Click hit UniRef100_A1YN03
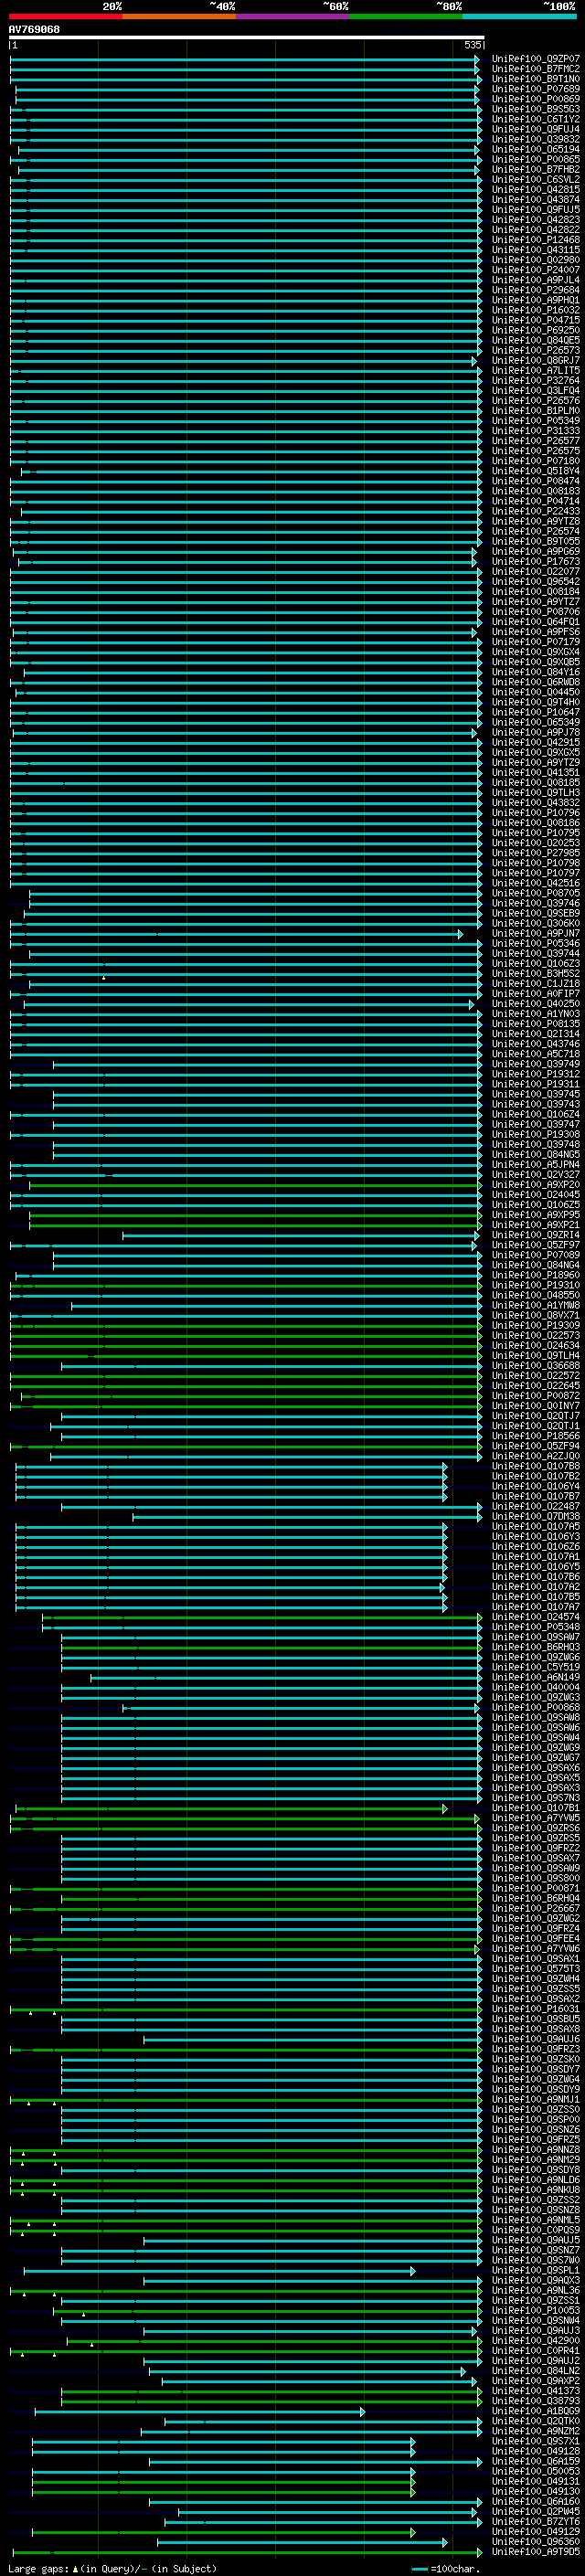 click(x=535, y=1013)
